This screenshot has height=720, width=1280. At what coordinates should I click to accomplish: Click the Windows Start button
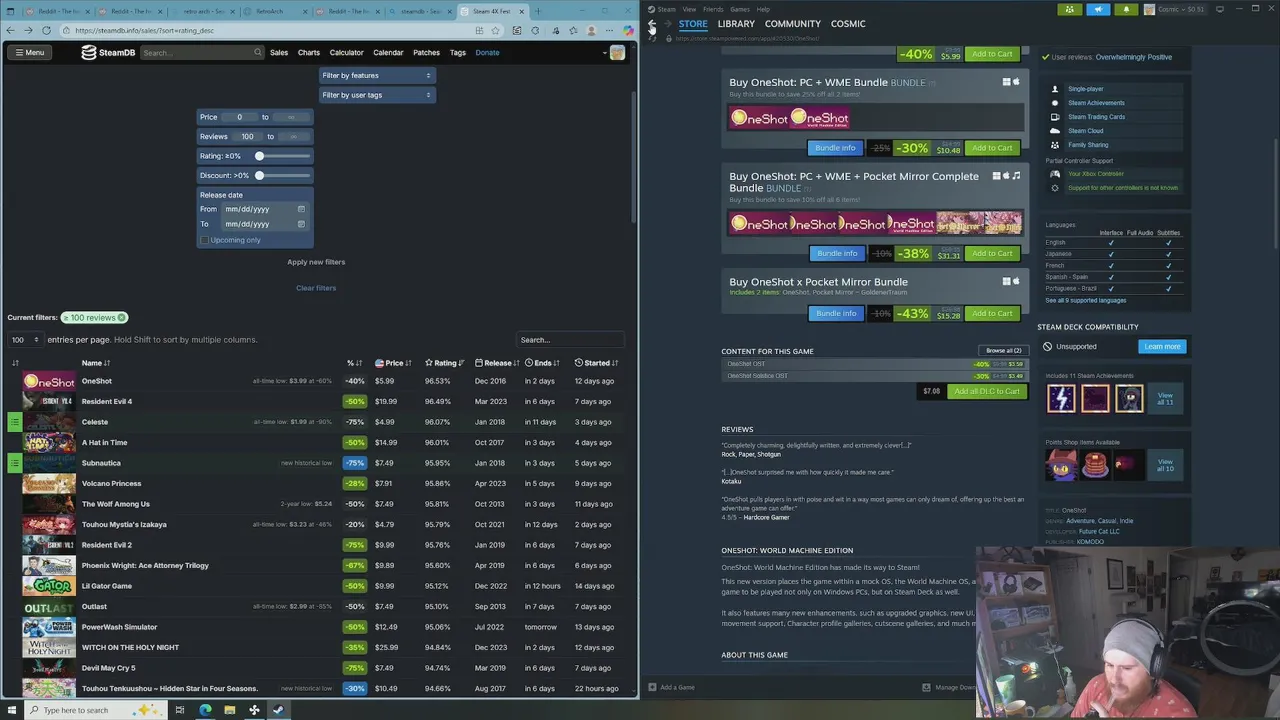point(11,710)
